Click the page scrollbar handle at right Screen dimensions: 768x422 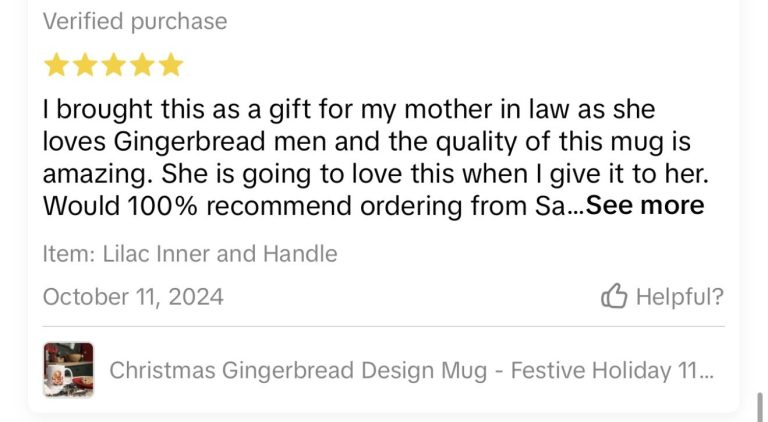[x=760, y=406]
